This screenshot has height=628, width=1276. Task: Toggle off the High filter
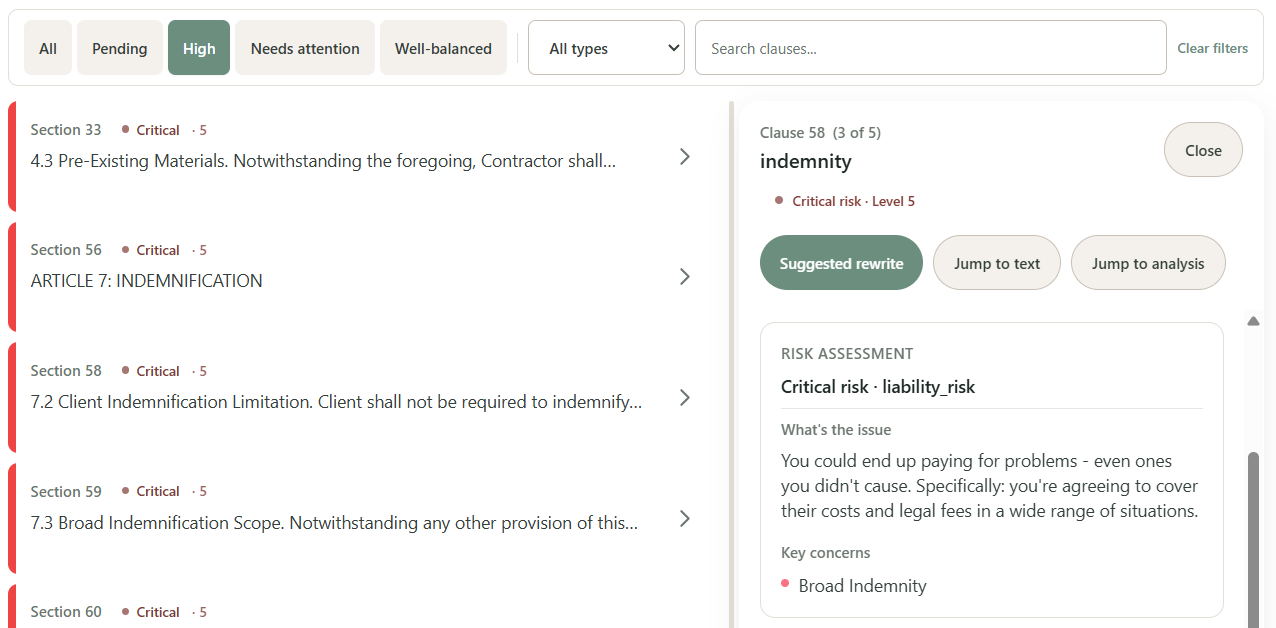click(x=198, y=47)
